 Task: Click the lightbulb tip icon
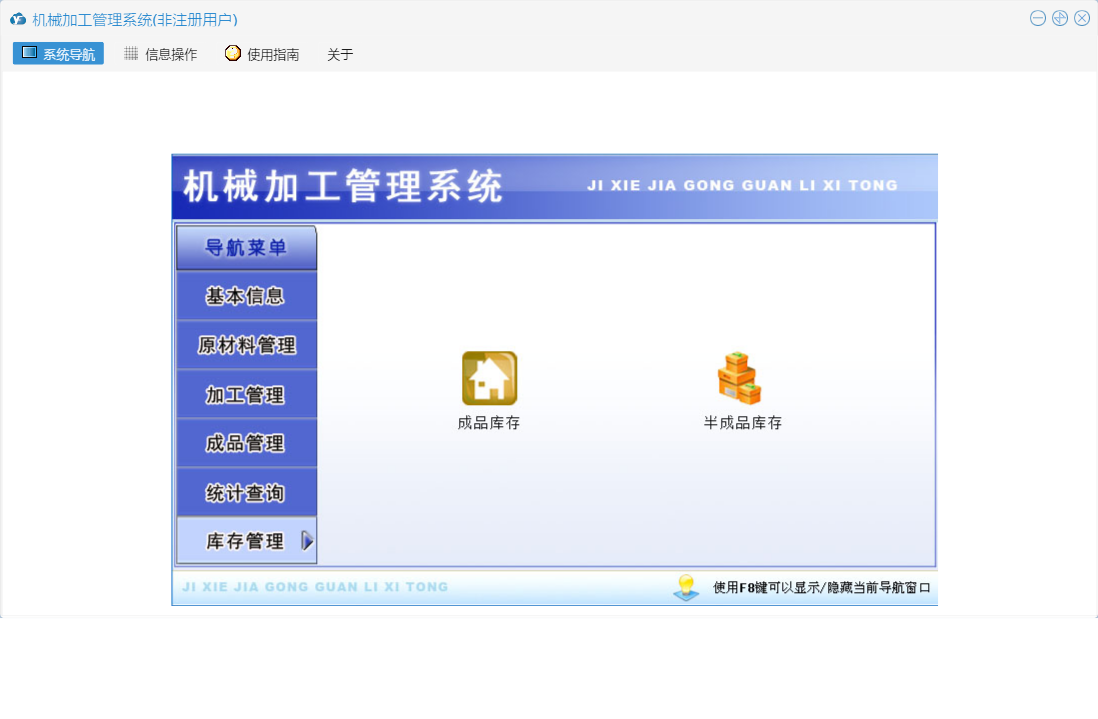[686, 587]
